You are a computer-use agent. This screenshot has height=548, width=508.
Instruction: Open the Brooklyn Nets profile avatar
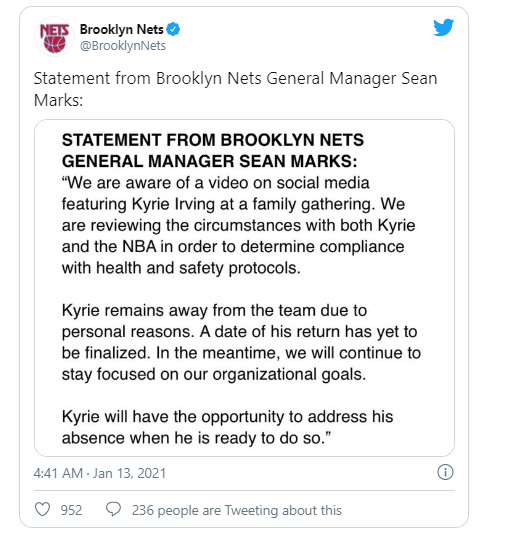coord(54,37)
